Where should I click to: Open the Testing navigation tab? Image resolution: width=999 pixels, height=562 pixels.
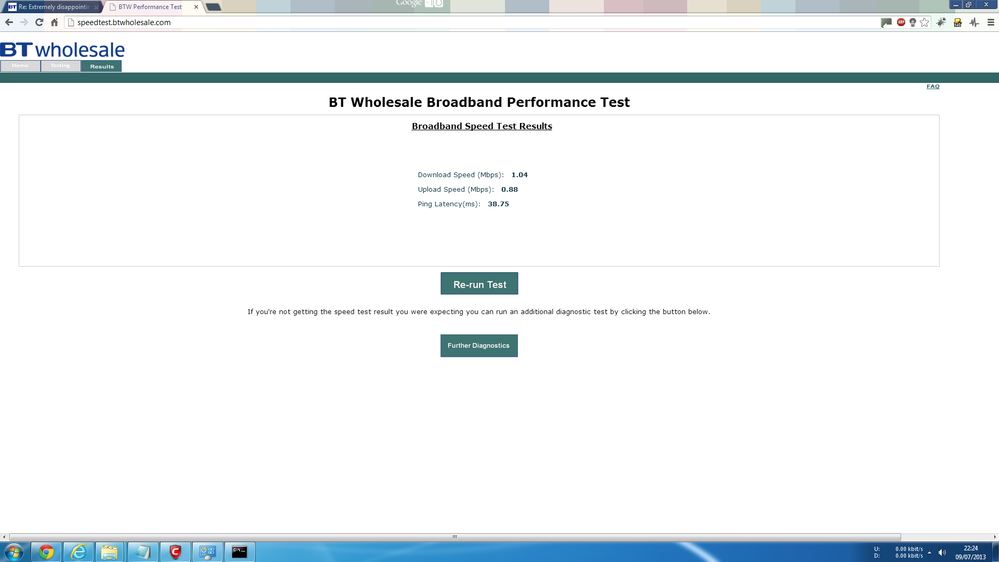point(61,66)
